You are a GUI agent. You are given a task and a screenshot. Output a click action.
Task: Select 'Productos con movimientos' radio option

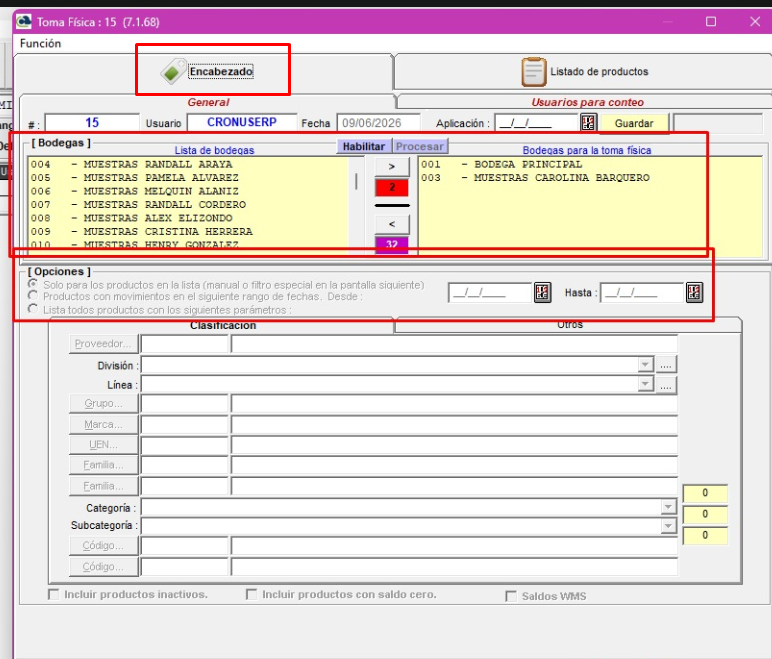point(33,296)
